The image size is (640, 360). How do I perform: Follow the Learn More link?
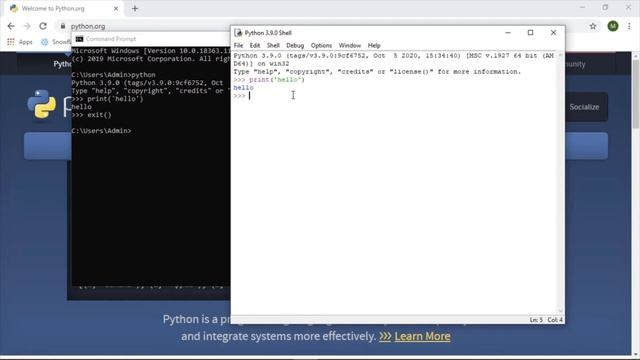pyautogui.click(x=422, y=336)
